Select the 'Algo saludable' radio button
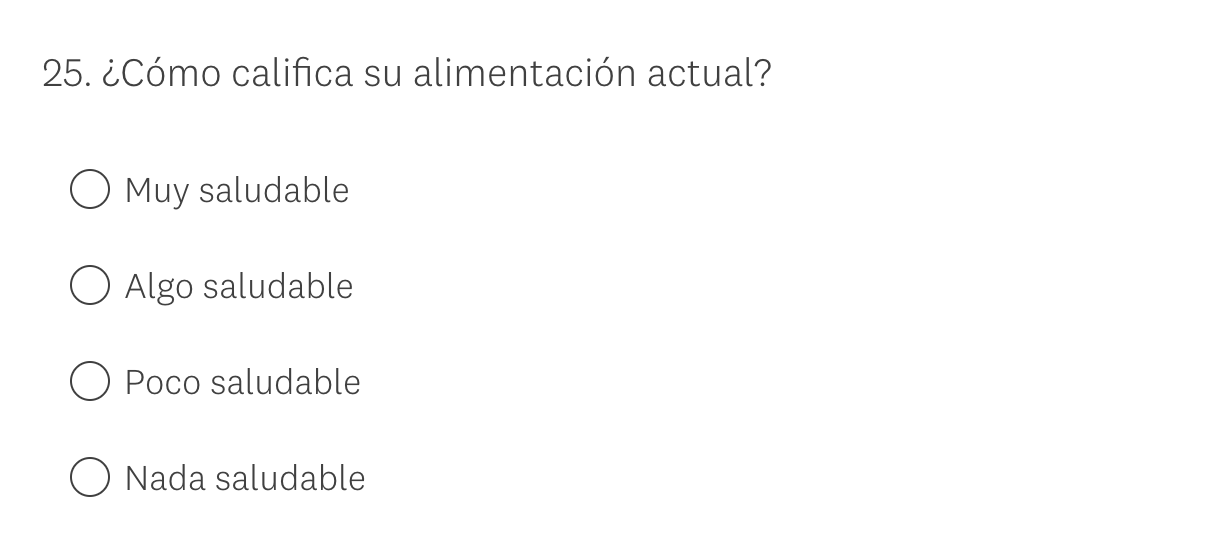This screenshot has width=1218, height=546. pos(90,286)
